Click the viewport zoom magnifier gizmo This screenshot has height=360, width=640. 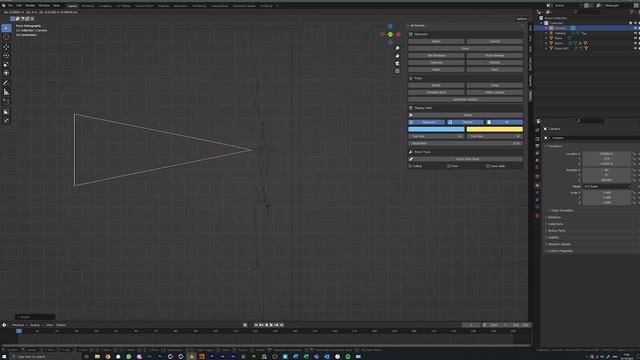click(397, 48)
